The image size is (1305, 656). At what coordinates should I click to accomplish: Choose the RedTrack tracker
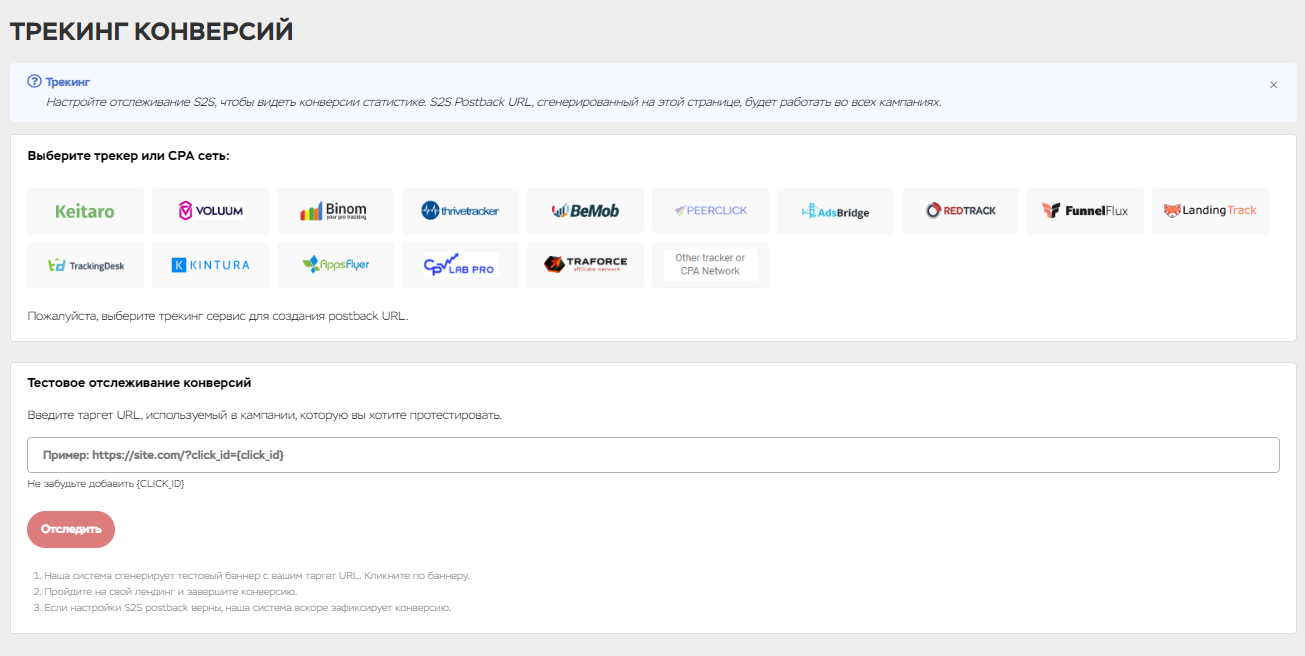point(960,211)
